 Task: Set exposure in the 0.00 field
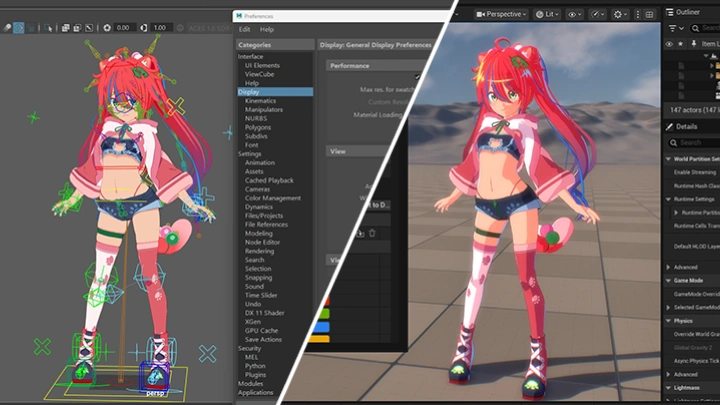tap(124, 28)
